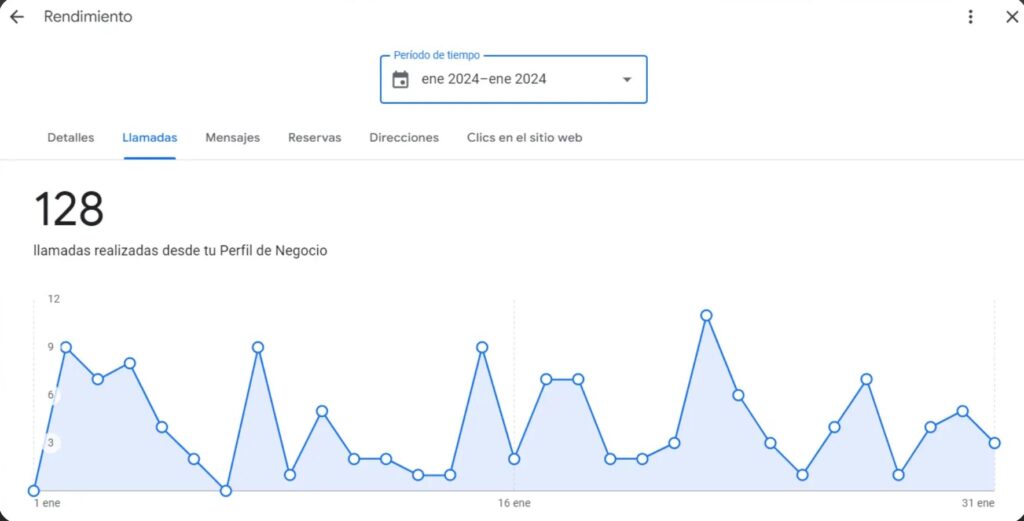Screen dimensions: 1024x521
Task: Go to the Reservas tab
Action: click(315, 138)
